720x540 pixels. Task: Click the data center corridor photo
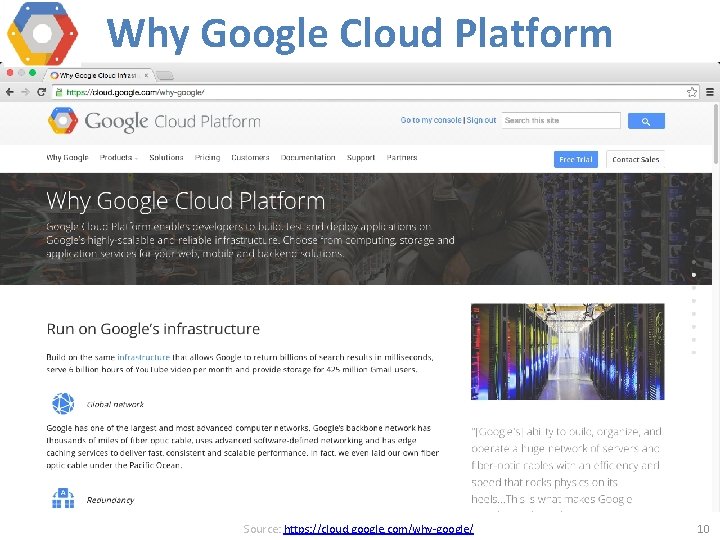point(568,351)
